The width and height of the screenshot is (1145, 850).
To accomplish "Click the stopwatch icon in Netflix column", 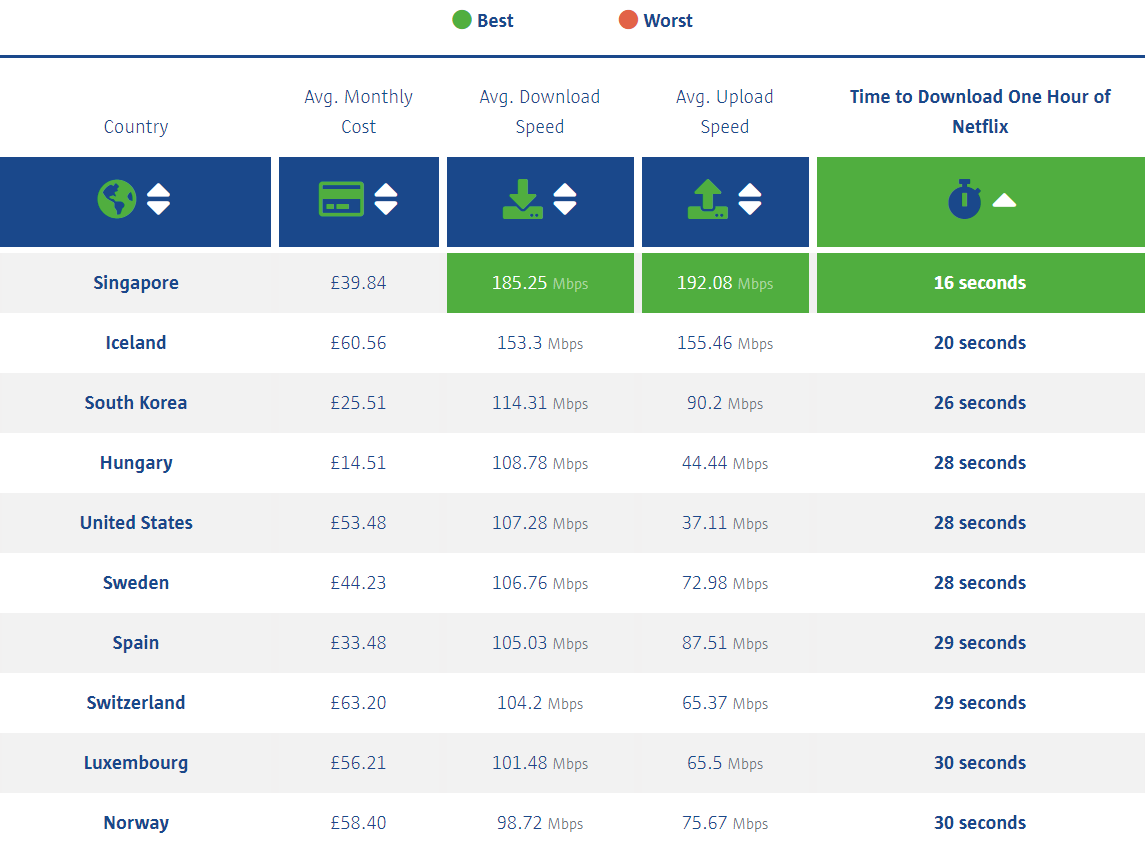I will tap(965, 200).
